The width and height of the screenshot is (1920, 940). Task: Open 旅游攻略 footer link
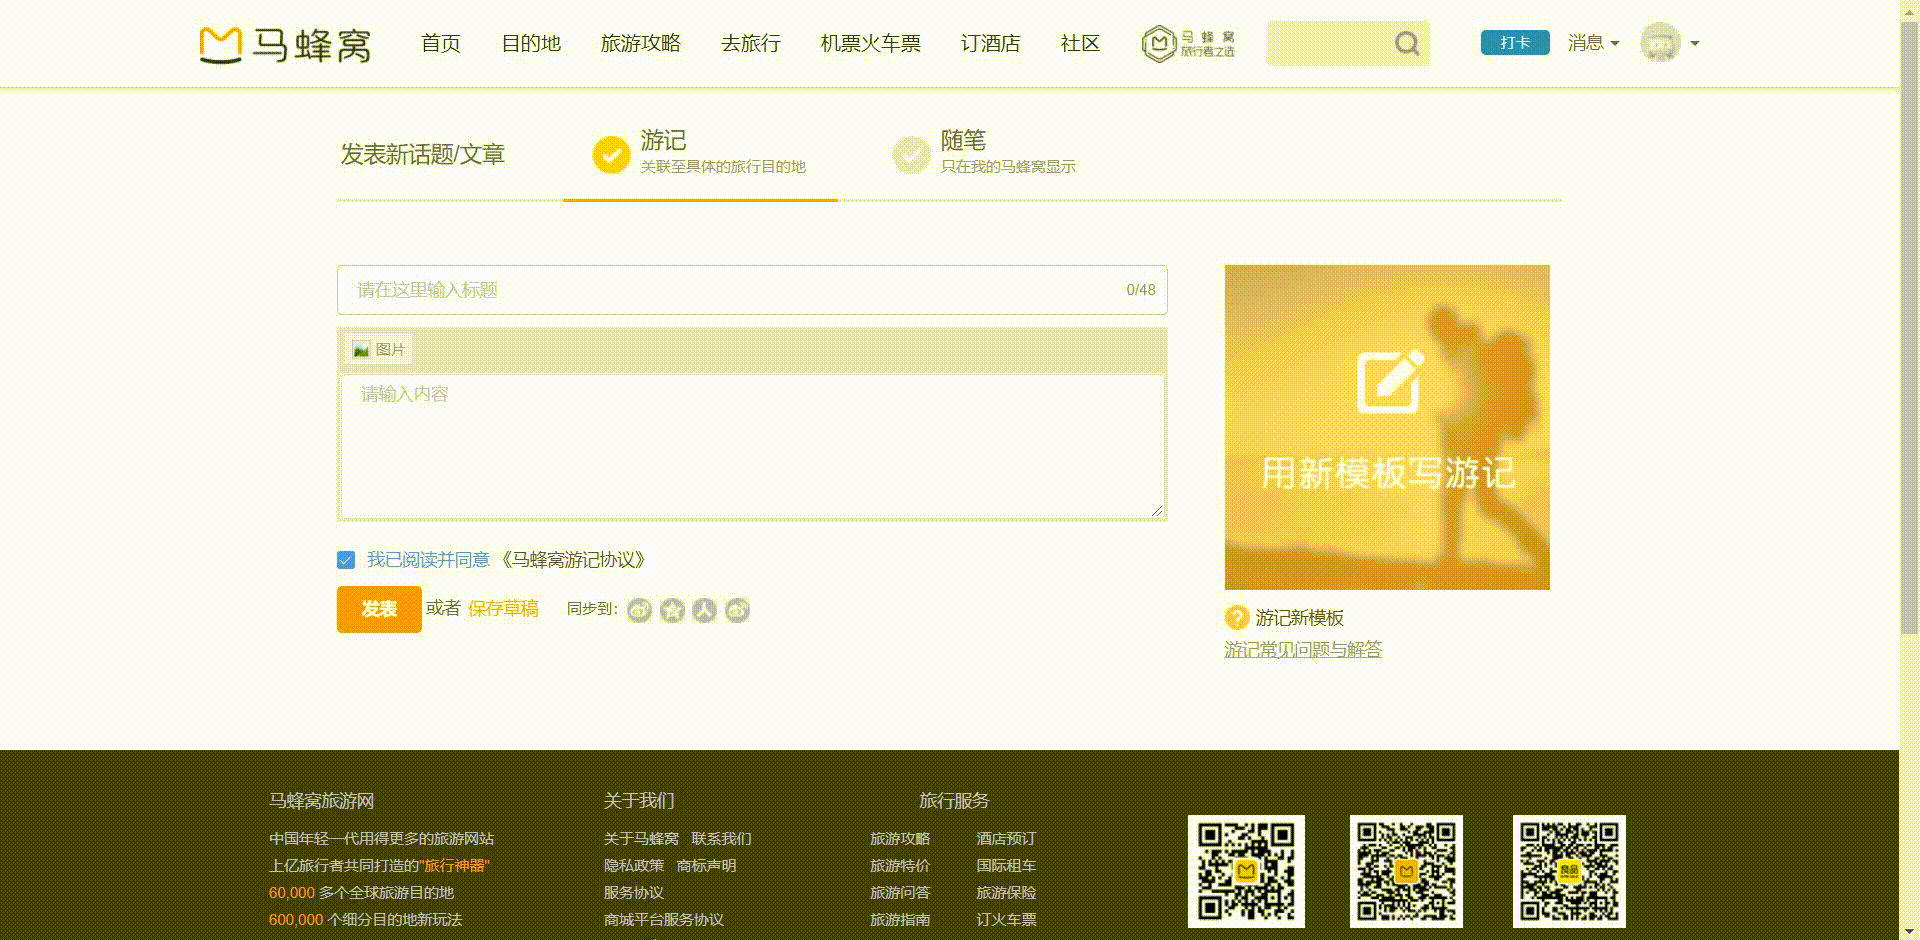pyautogui.click(x=900, y=839)
